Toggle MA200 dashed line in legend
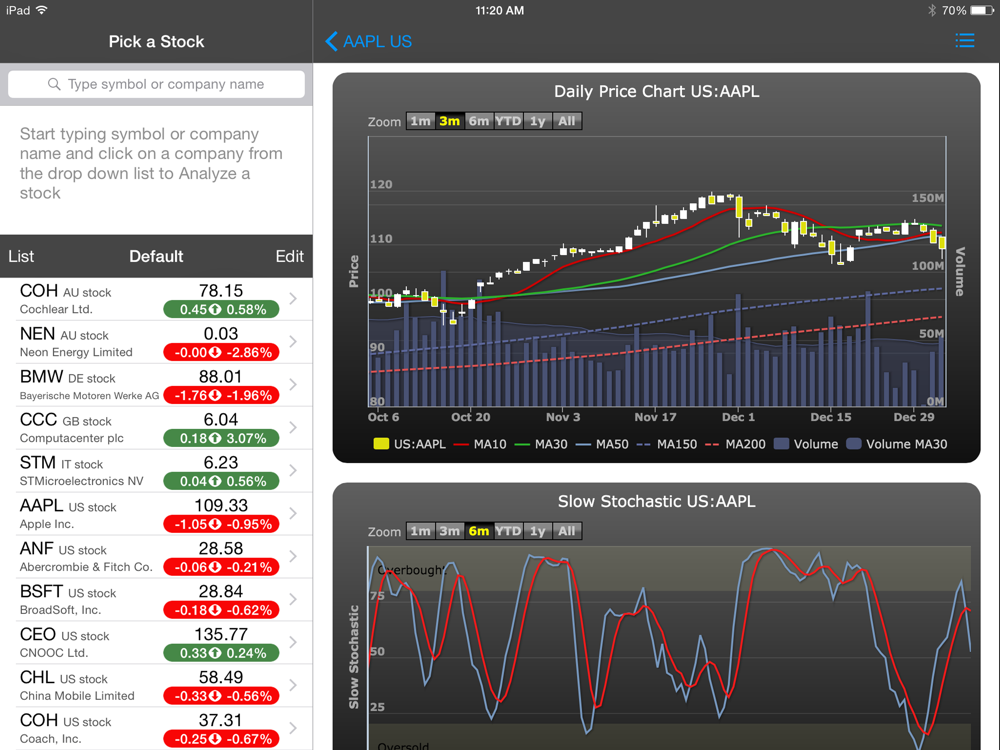 click(735, 444)
